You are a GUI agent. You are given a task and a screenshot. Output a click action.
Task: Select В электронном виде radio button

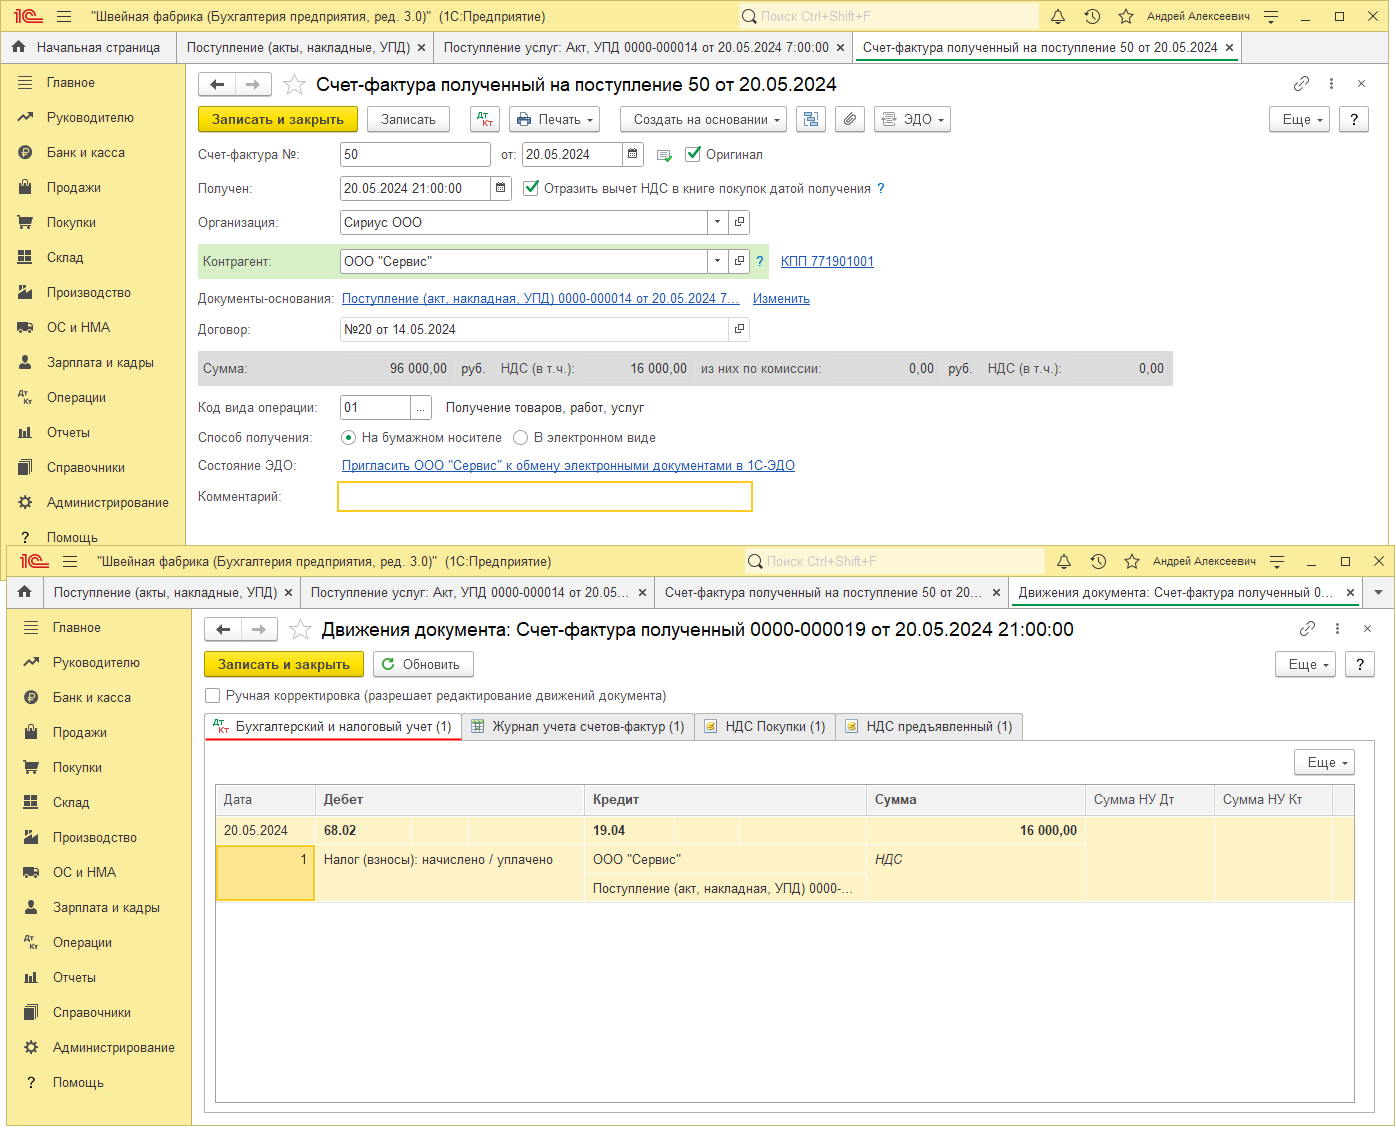(x=520, y=437)
